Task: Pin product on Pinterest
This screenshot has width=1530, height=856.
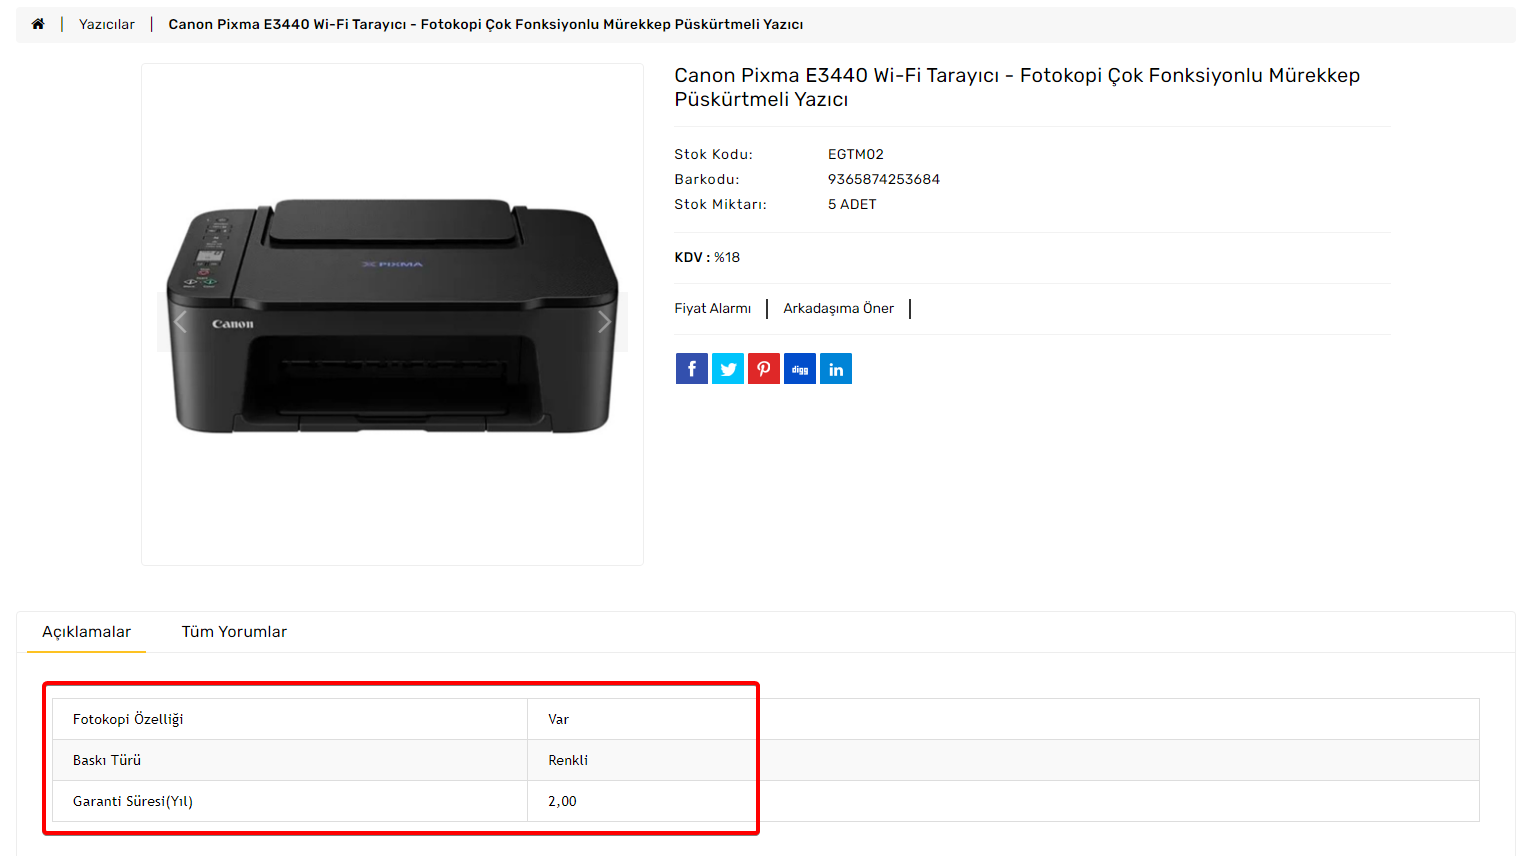Action: (764, 369)
